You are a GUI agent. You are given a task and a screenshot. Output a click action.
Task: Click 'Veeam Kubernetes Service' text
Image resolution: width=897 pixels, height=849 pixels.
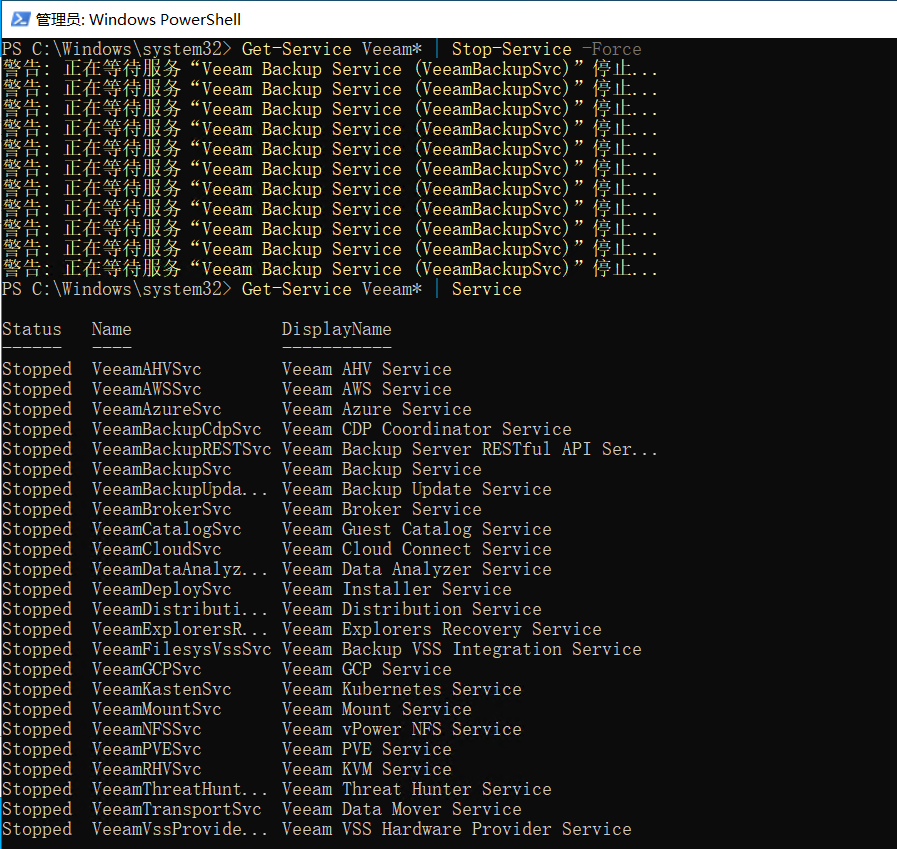tap(402, 689)
